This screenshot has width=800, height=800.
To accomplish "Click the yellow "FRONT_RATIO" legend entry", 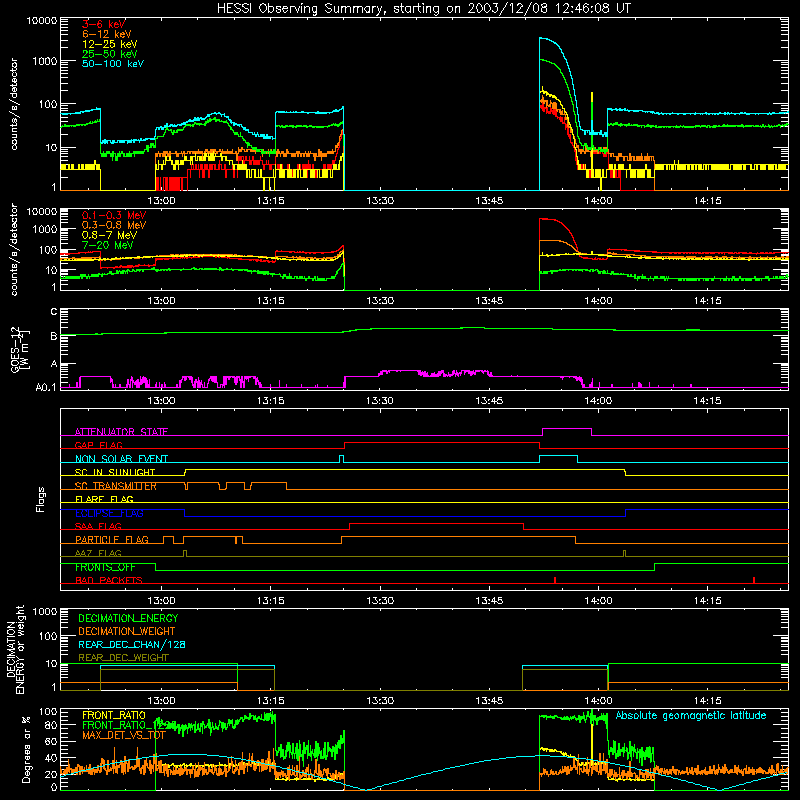I will coord(114,715).
